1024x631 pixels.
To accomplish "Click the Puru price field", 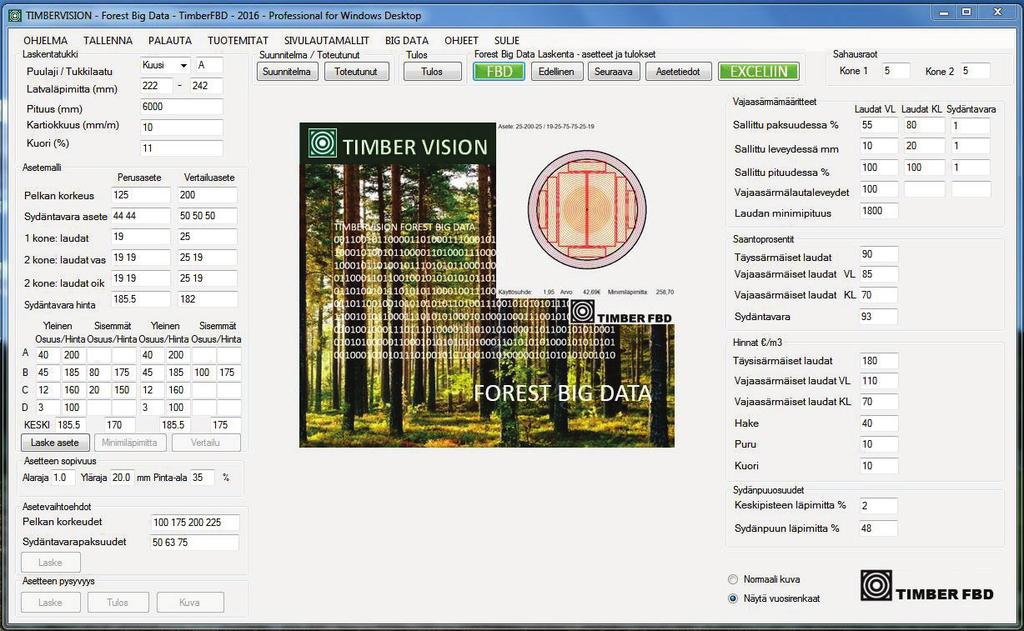I will point(878,445).
